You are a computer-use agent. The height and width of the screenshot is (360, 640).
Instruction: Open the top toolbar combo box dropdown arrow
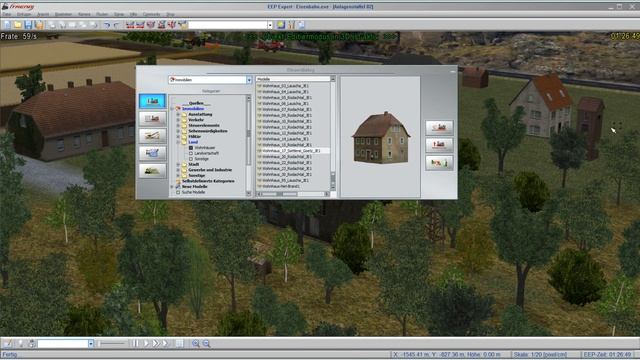[x=270, y=25]
